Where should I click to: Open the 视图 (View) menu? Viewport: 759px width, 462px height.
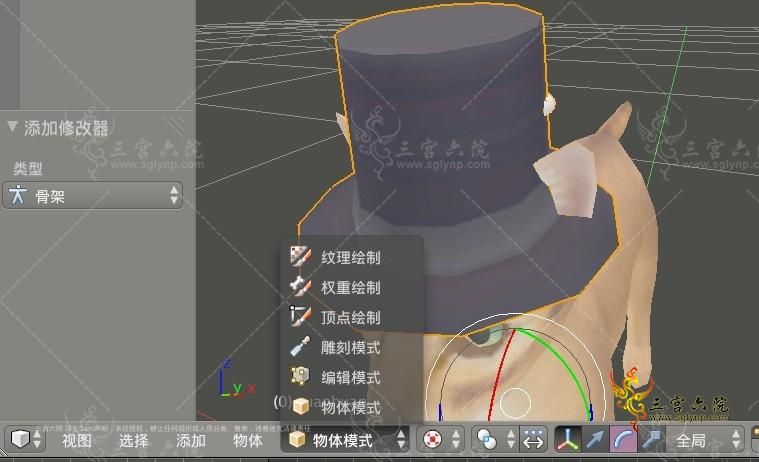coord(76,441)
